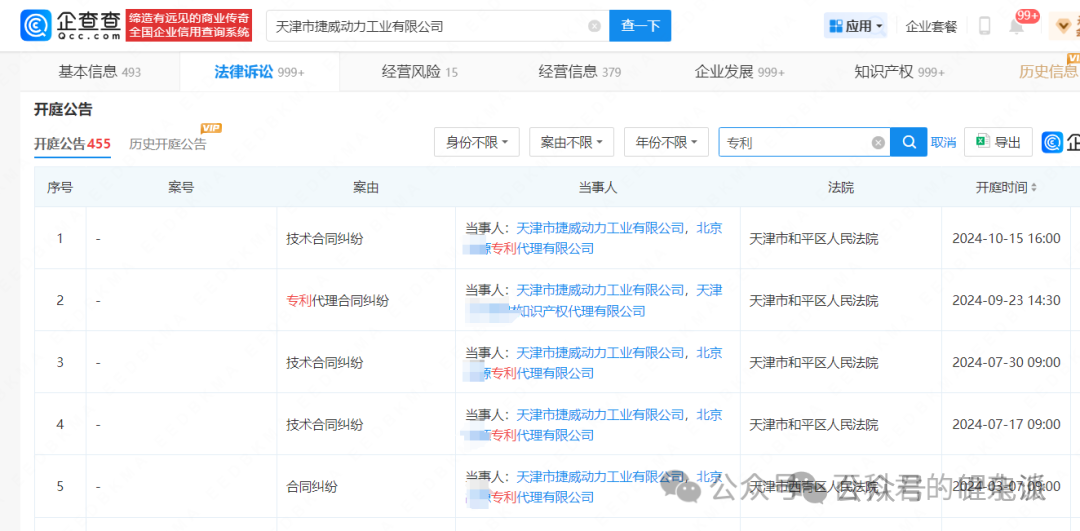Image resolution: width=1080 pixels, height=531 pixels.
Task: Clear the 专利 keyword field
Action: 878,143
